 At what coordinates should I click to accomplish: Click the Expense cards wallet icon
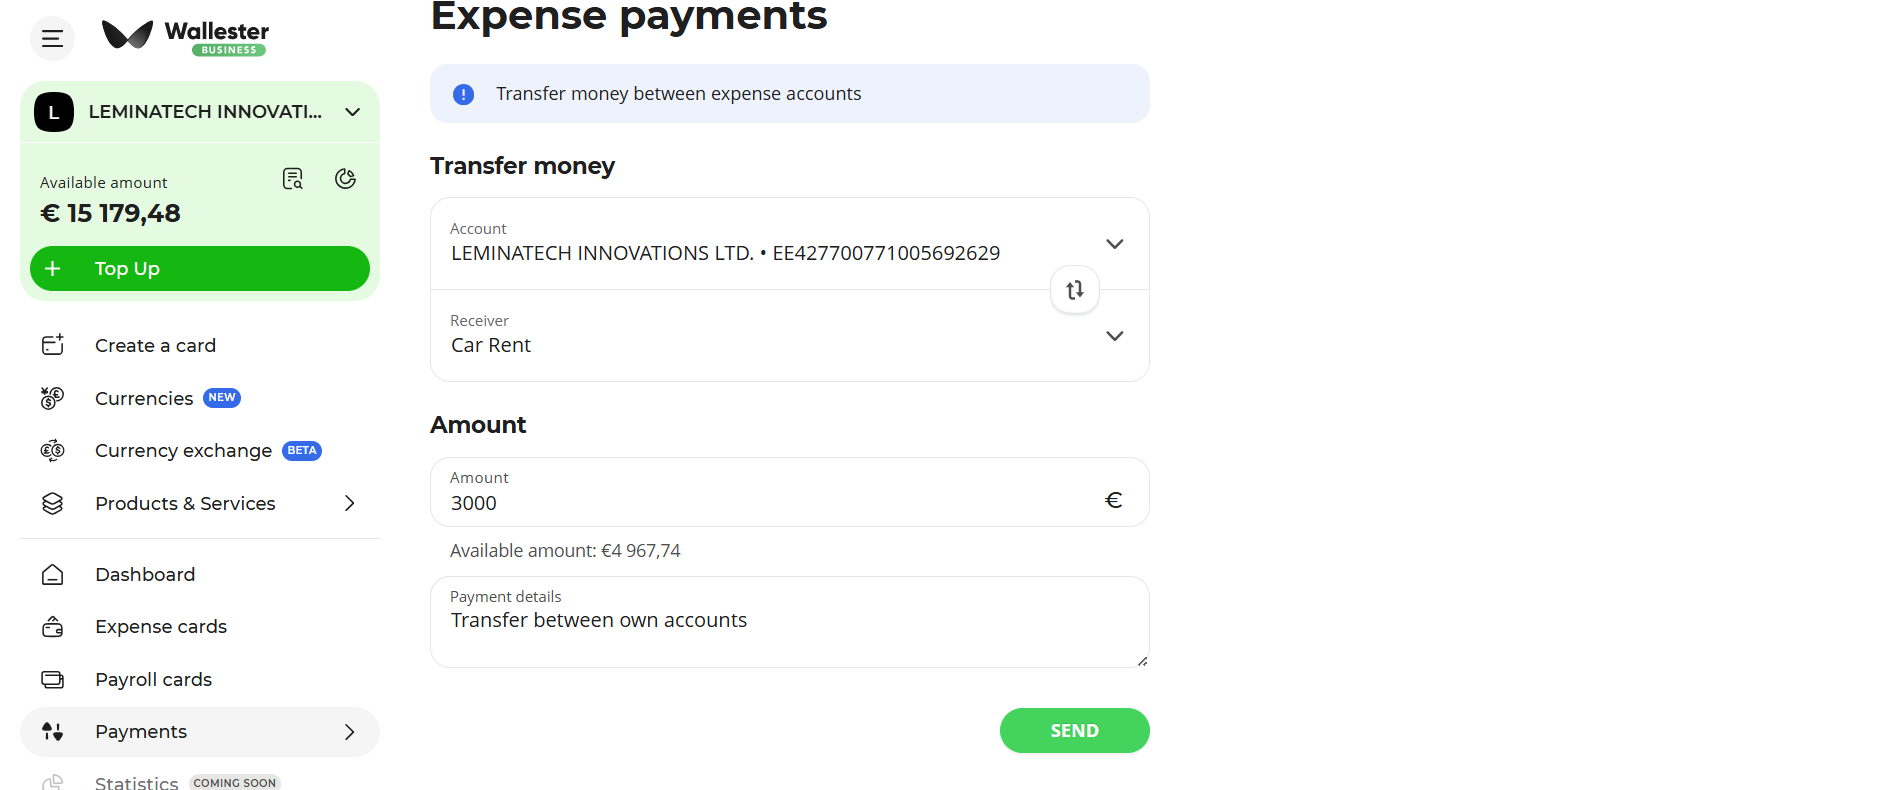[53, 627]
